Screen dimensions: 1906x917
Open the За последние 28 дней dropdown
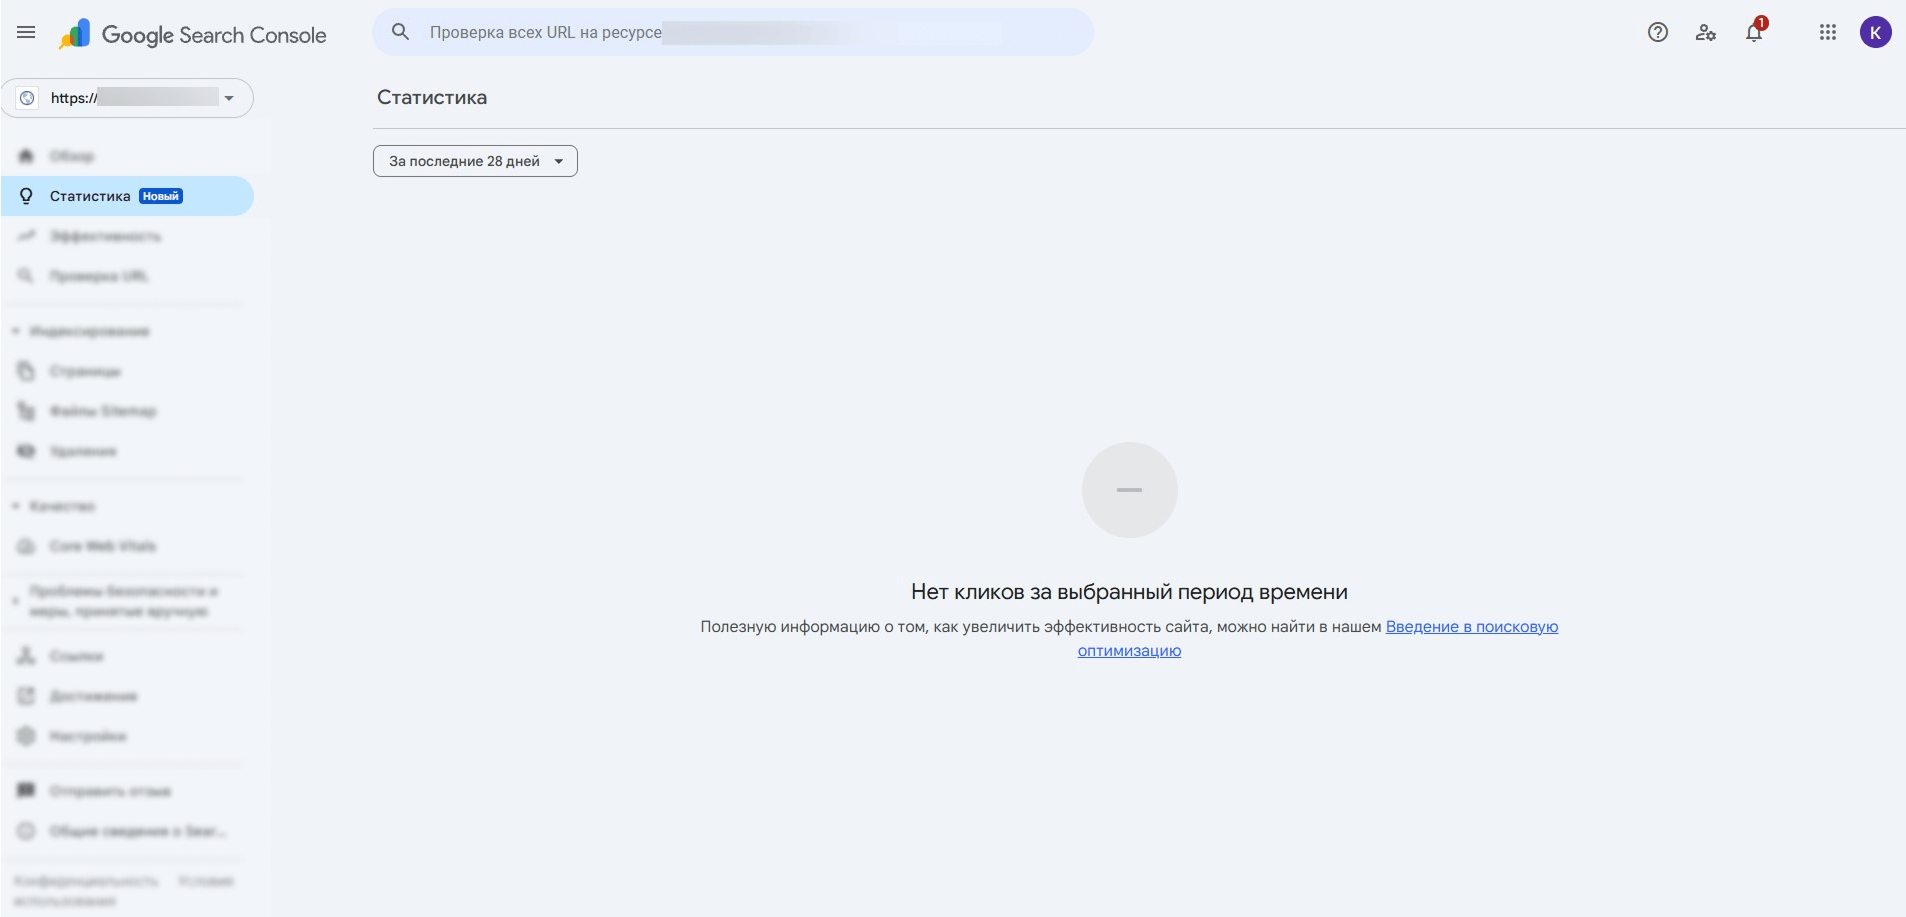point(475,161)
